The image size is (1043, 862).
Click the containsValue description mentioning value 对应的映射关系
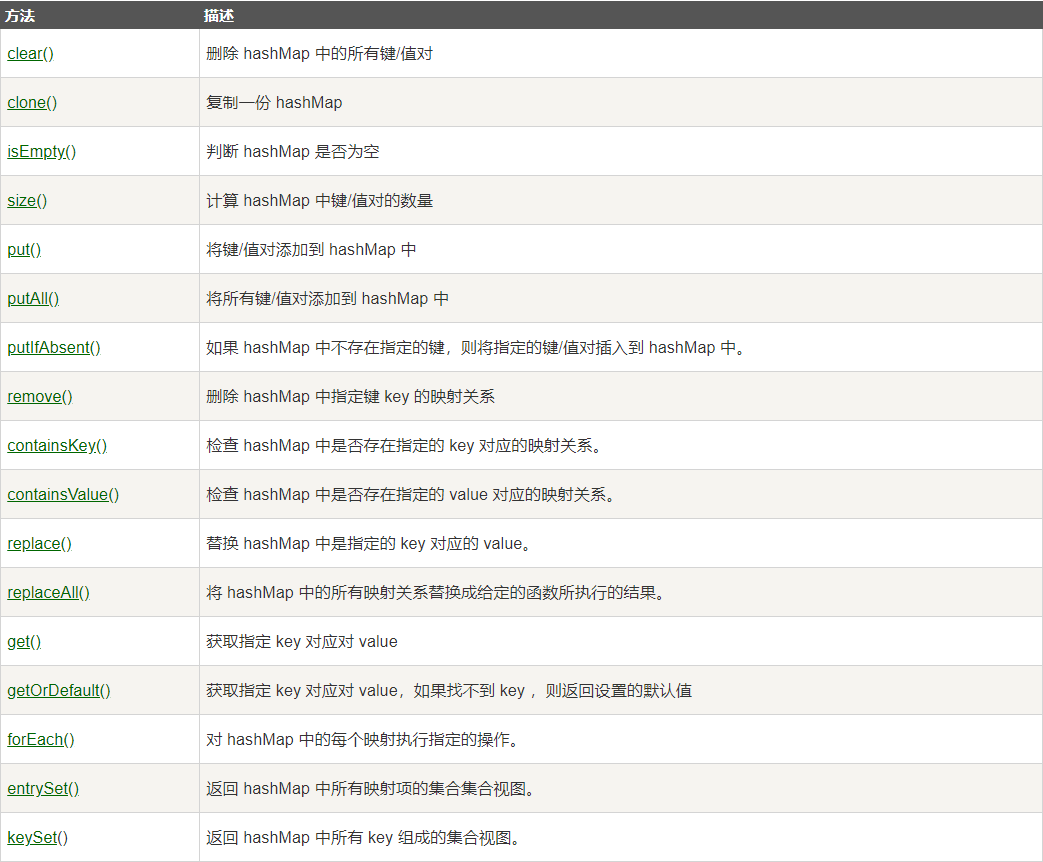pyautogui.click(x=410, y=494)
